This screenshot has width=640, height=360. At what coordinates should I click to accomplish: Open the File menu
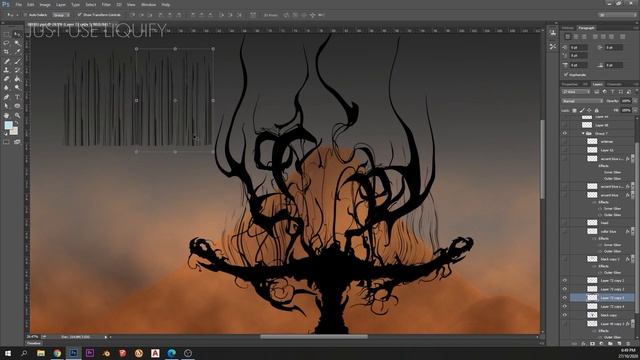pyautogui.click(x=18, y=4)
